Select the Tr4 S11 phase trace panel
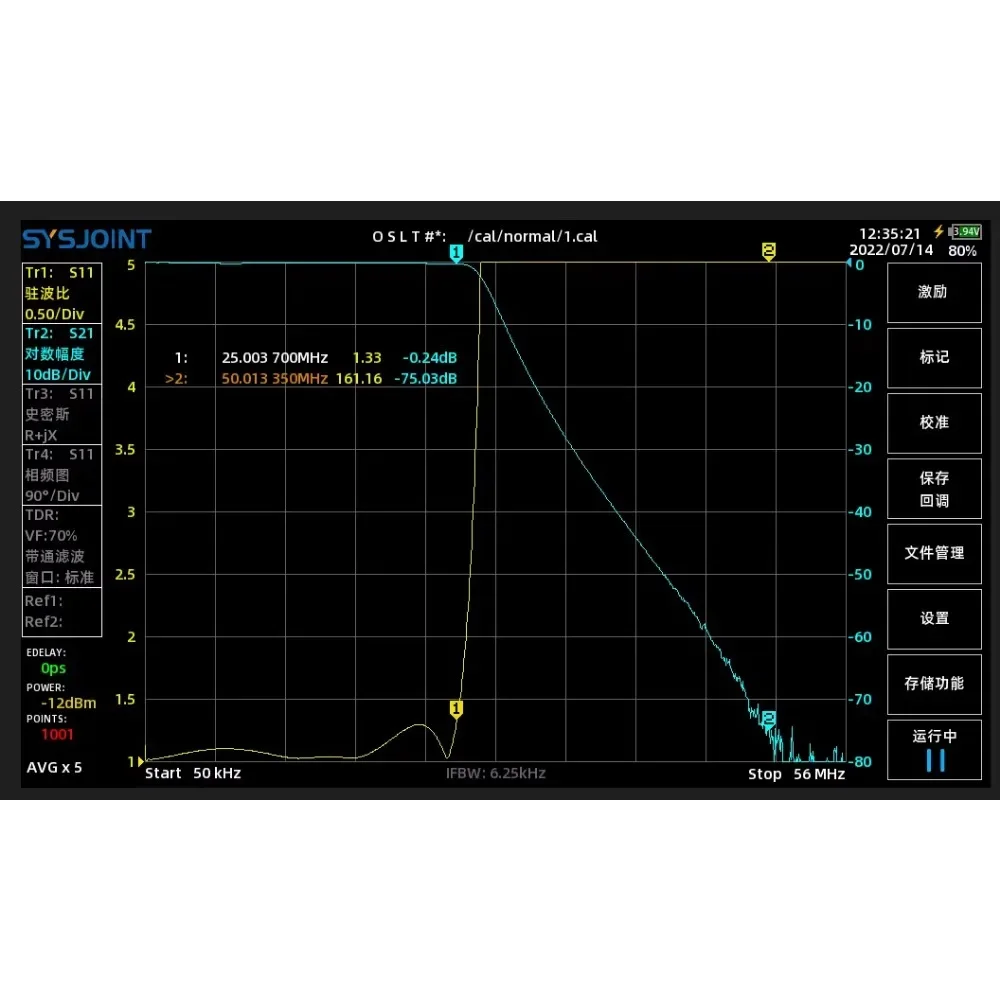 pos(62,474)
